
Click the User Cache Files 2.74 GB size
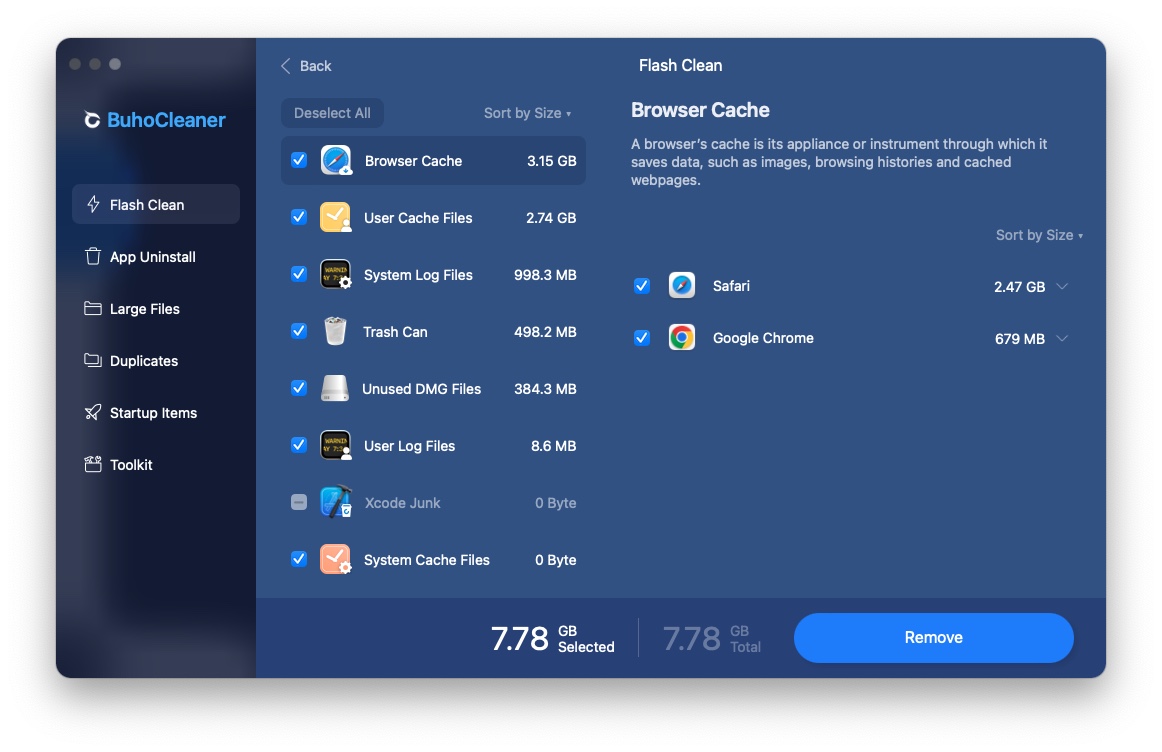tap(551, 218)
